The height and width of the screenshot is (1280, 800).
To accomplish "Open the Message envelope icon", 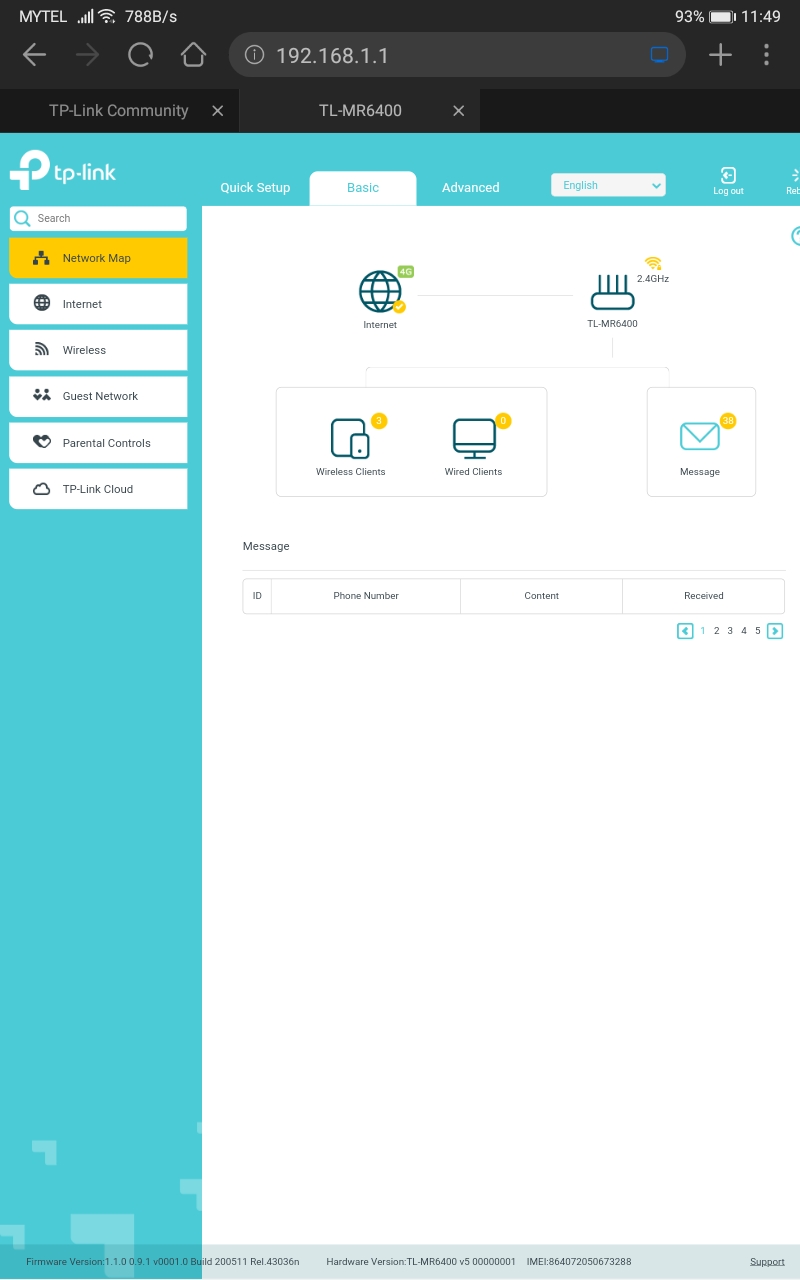I will pyautogui.click(x=700, y=437).
